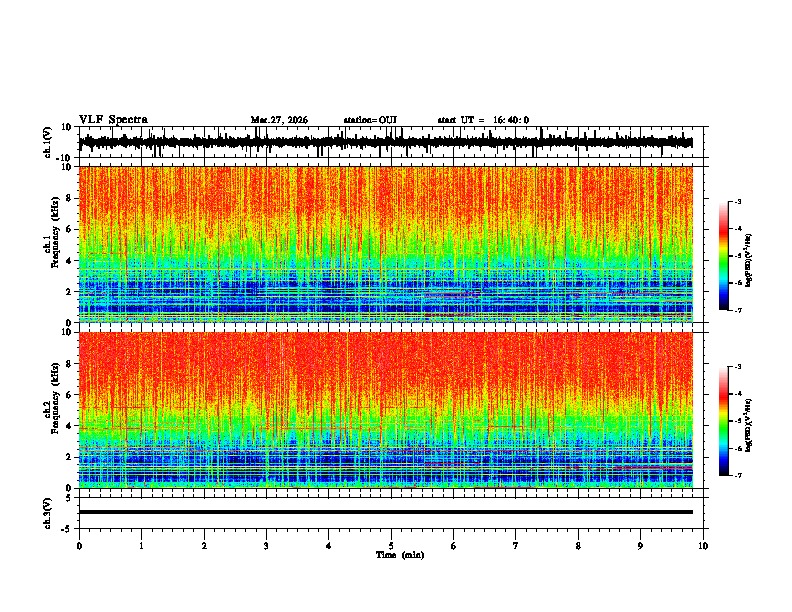Click the ch.1 PSD color scale bar
Image resolution: width=792 pixels, height=612 pixels.
pos(723,256)
